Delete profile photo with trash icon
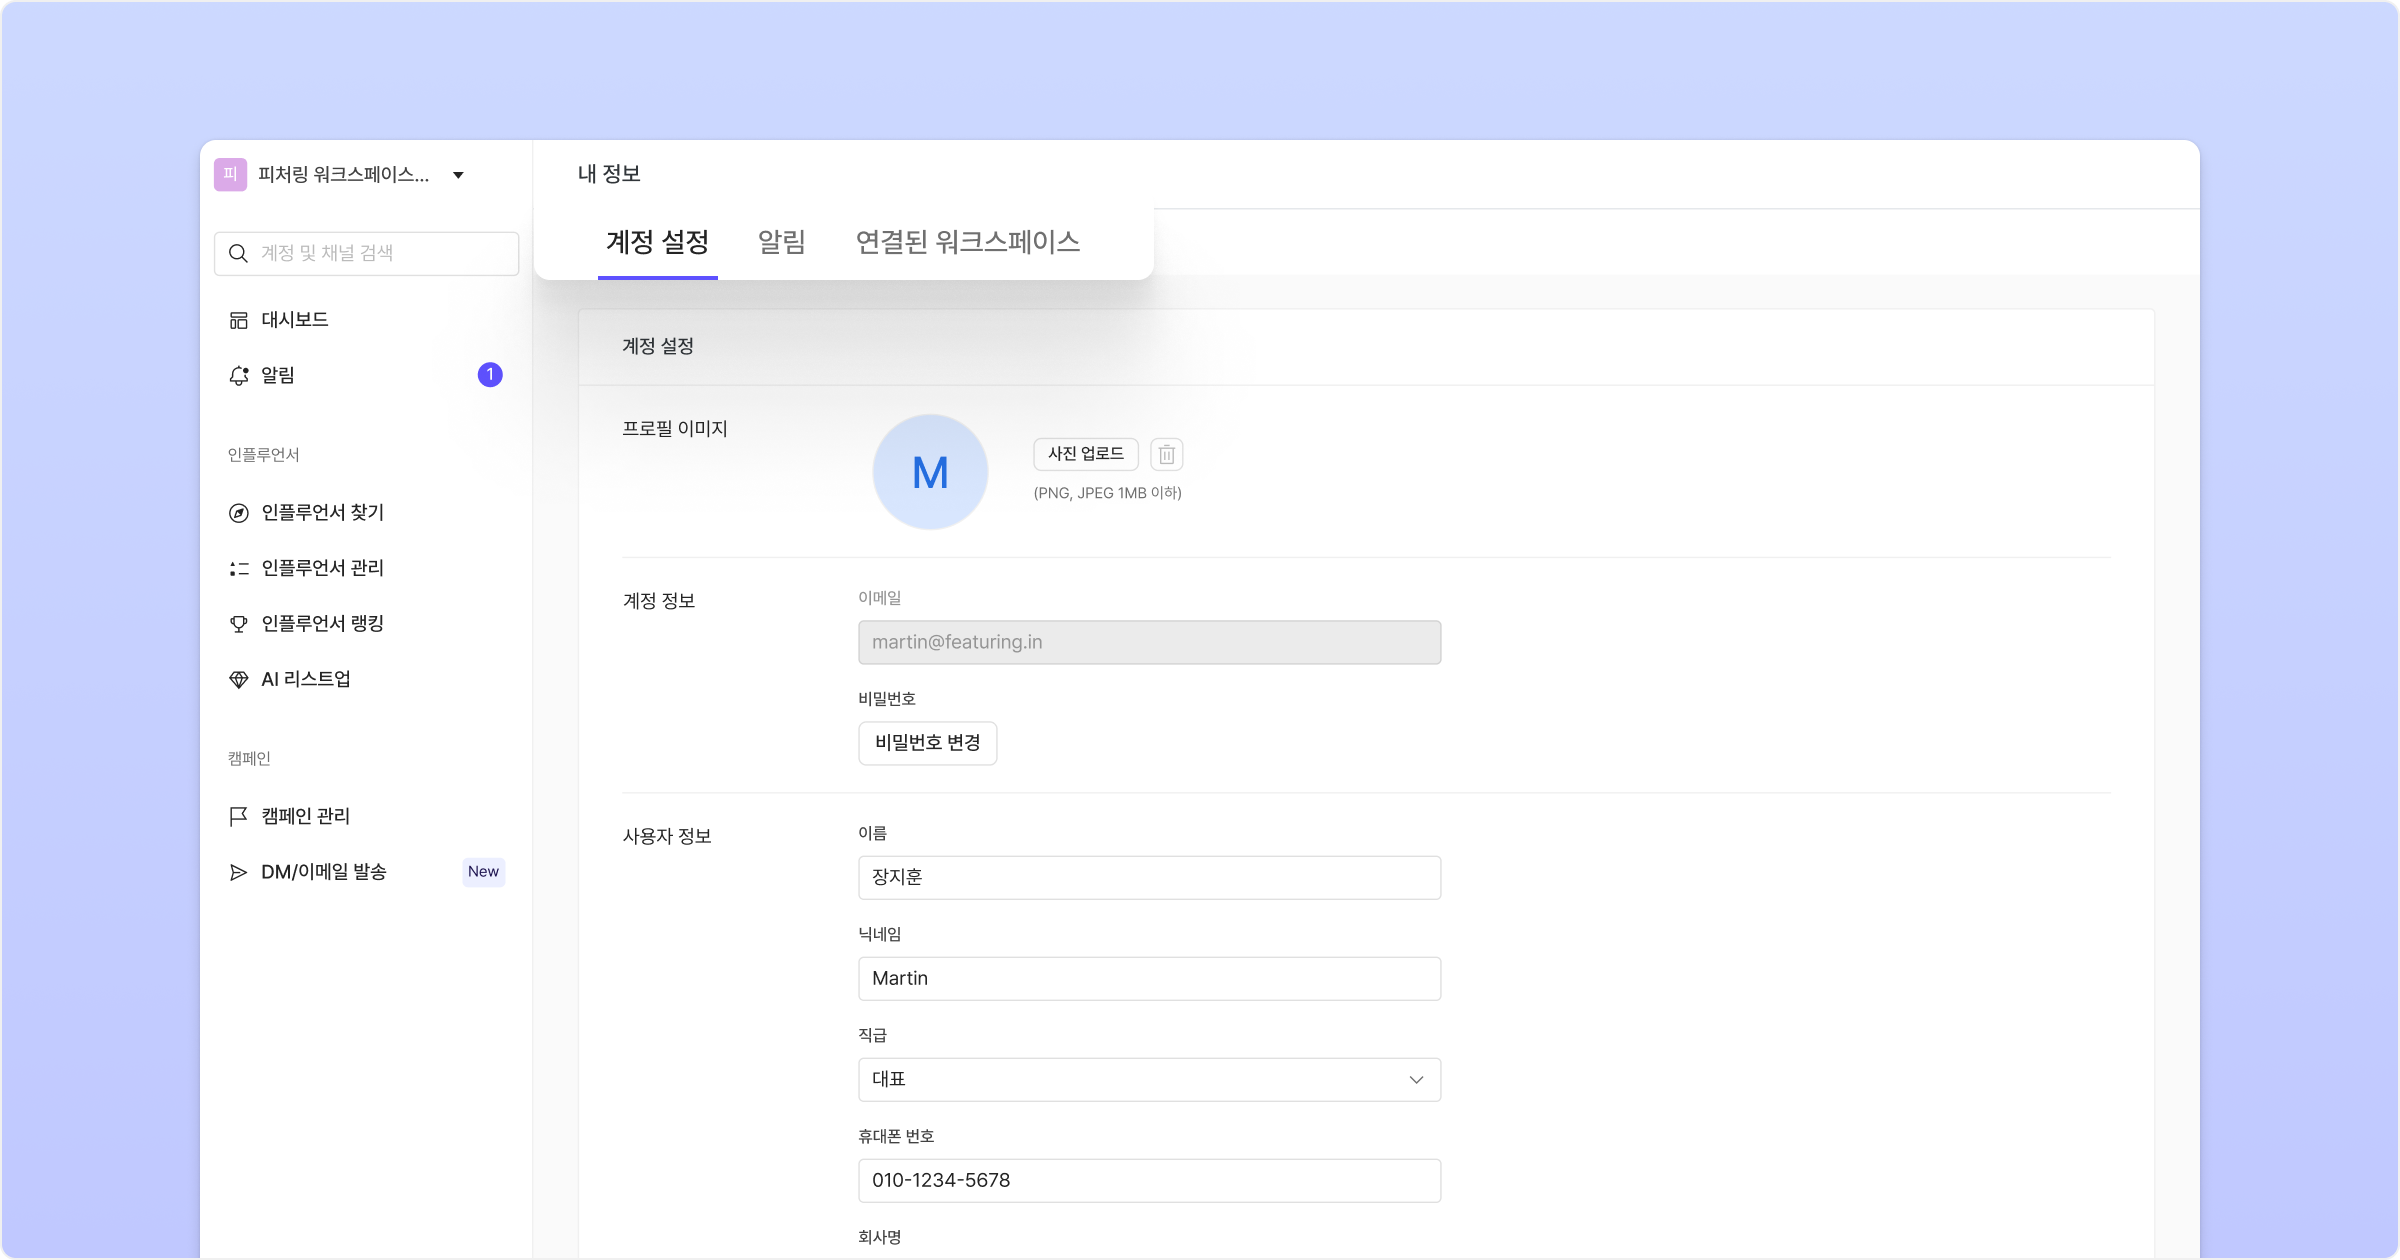 1166,454
